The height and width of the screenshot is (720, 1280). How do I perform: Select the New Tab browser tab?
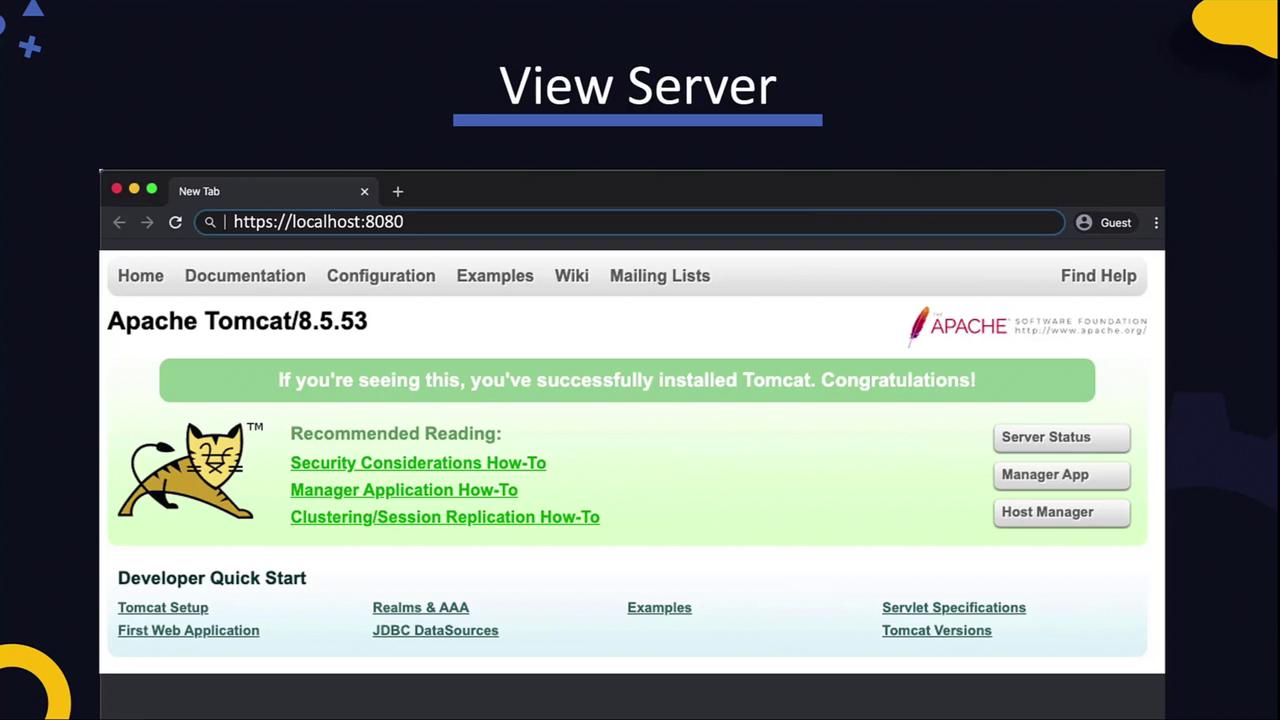click(x=272, y=191)
